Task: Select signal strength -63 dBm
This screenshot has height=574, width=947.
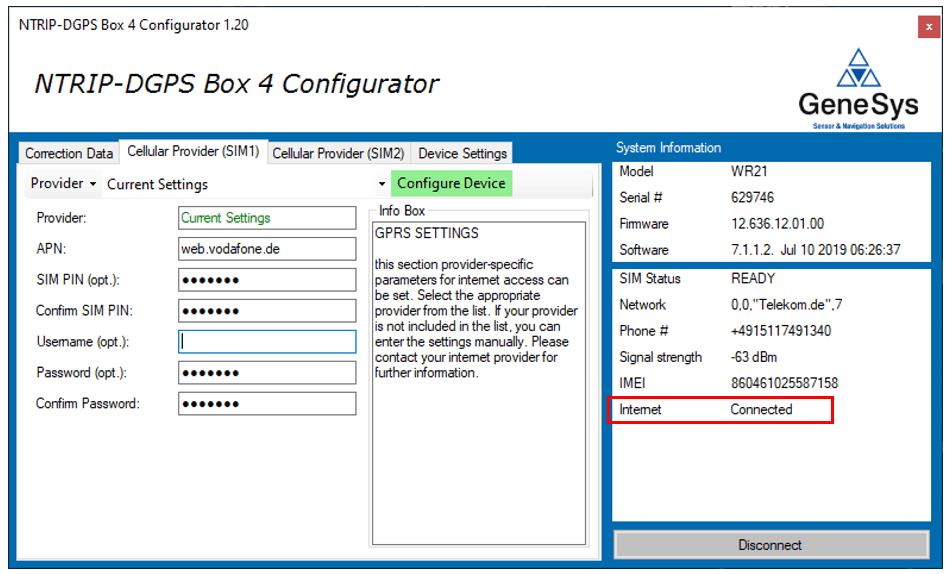Action: (754, 357)
